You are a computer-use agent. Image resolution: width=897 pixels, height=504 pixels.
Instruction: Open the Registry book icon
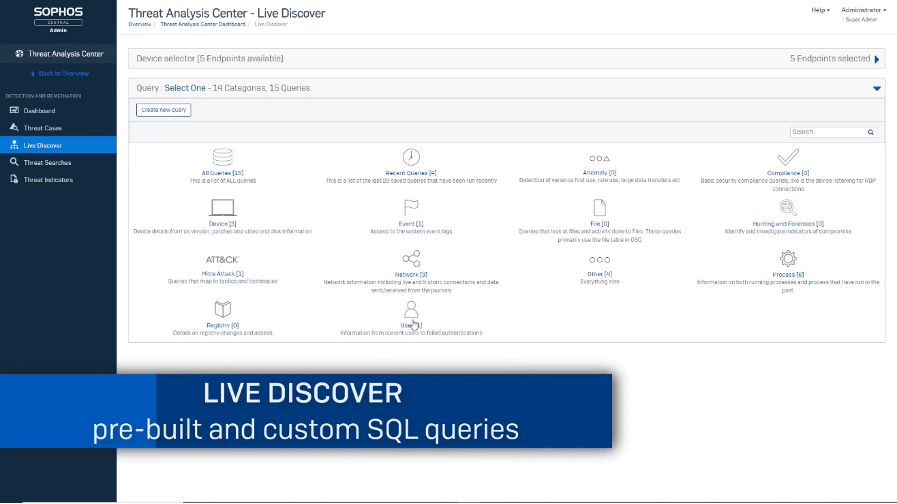coord(222,309)
